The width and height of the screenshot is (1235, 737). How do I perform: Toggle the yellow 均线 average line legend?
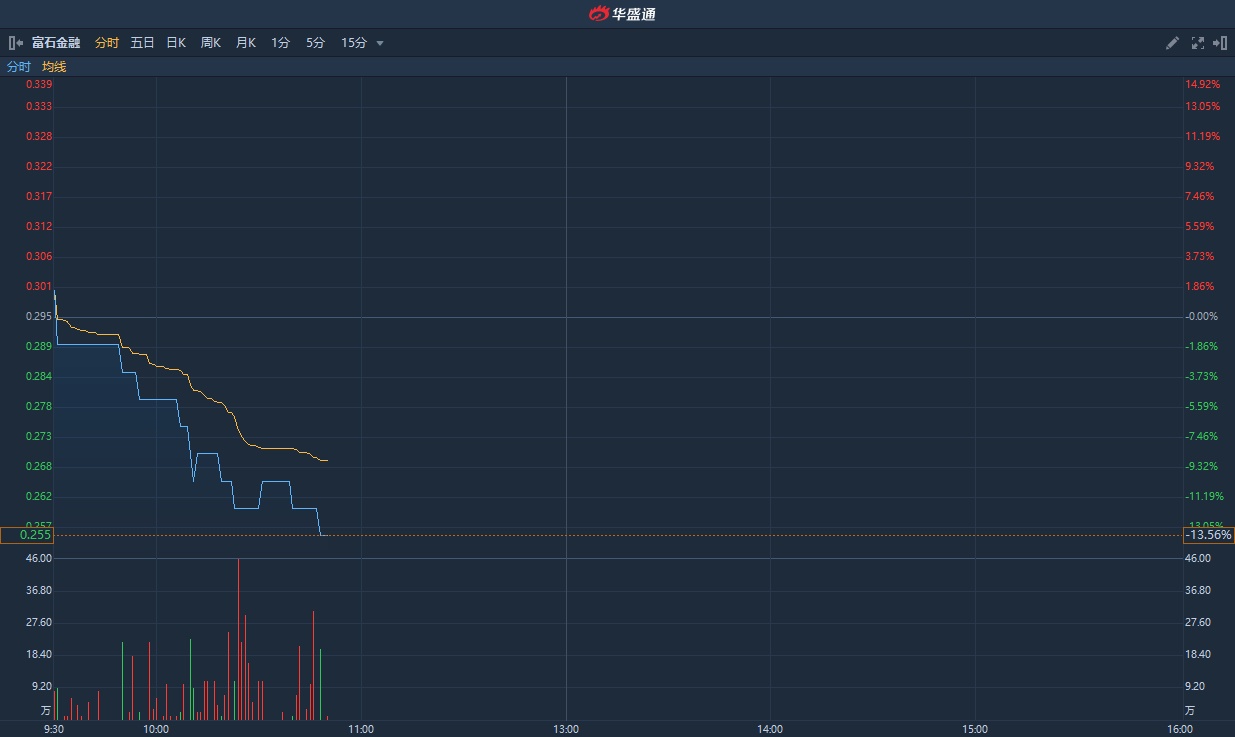tap(54, 67)
